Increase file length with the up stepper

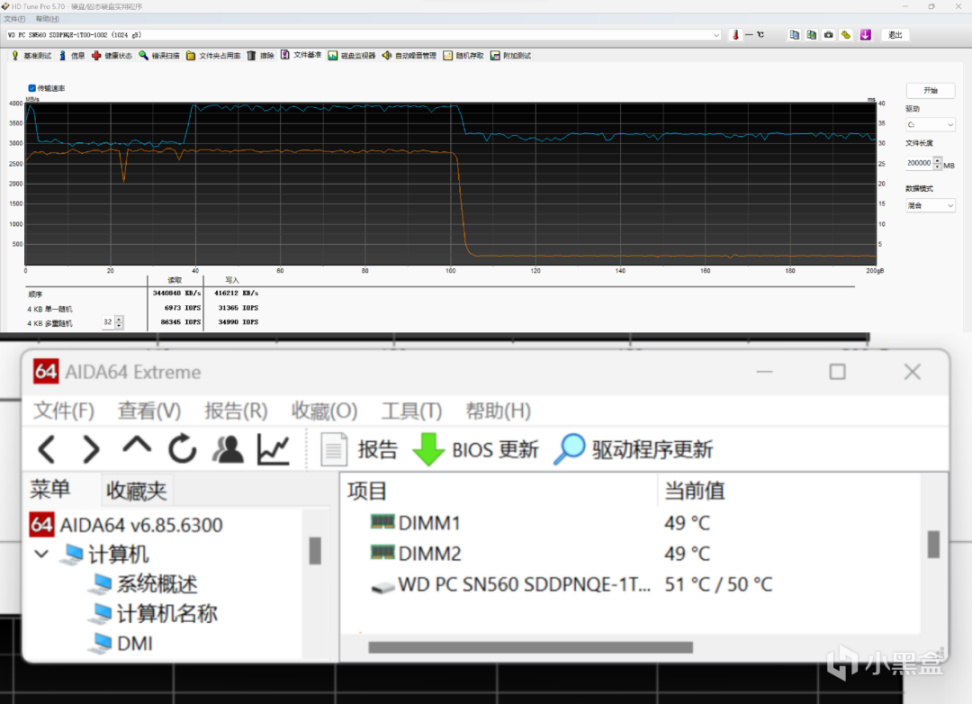tap(938, 160)
